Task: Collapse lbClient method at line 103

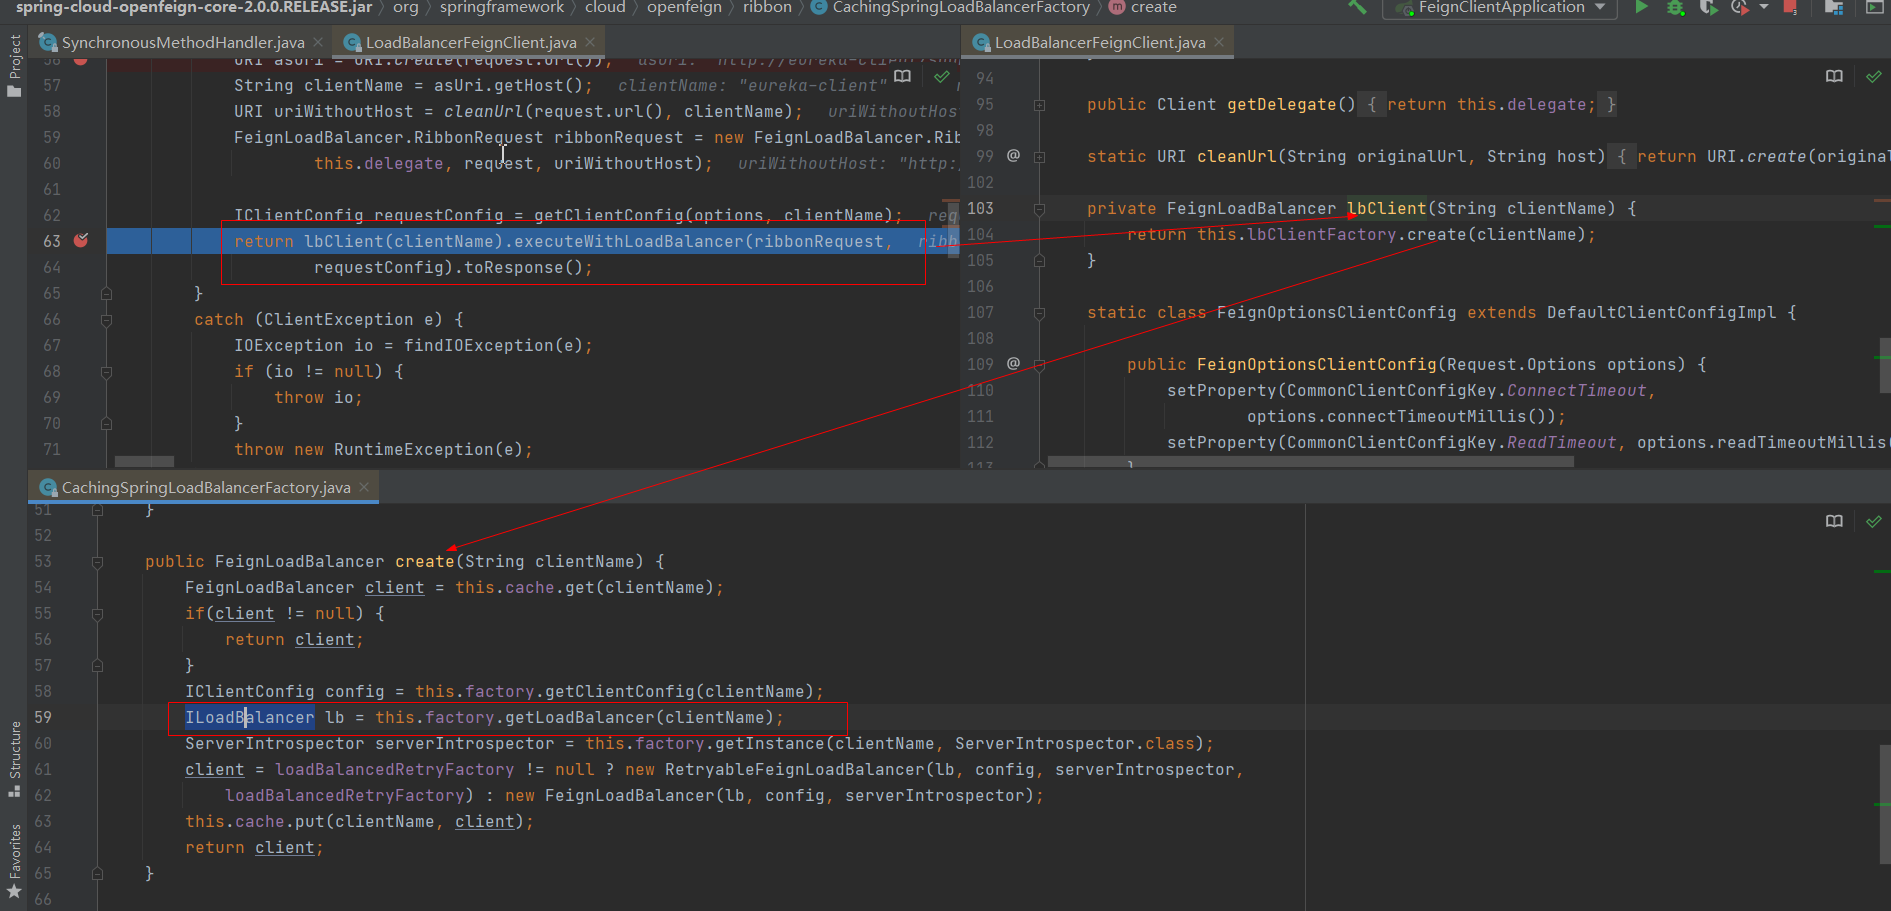Action: [1039, 209]
